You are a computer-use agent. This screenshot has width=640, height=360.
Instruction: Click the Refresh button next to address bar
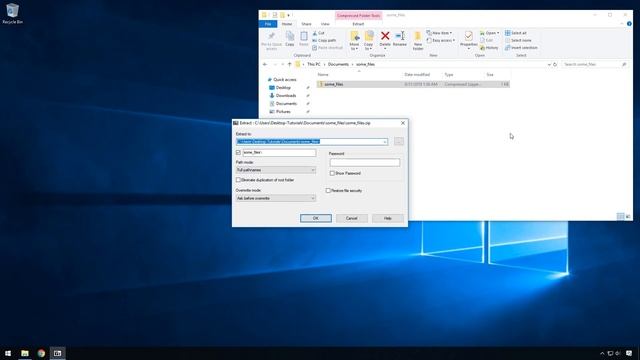point(555,64)
